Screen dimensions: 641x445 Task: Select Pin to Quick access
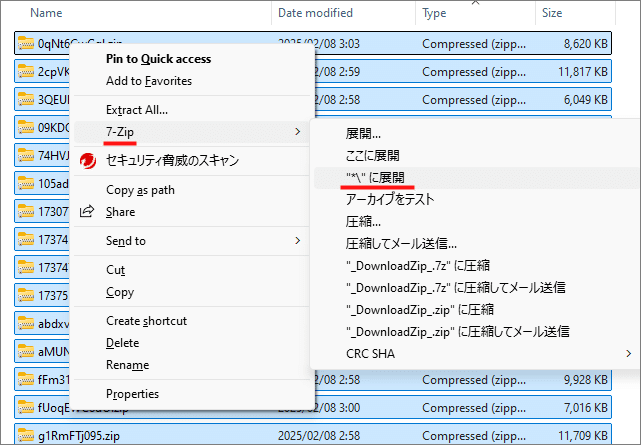click(x=158, y=59)
